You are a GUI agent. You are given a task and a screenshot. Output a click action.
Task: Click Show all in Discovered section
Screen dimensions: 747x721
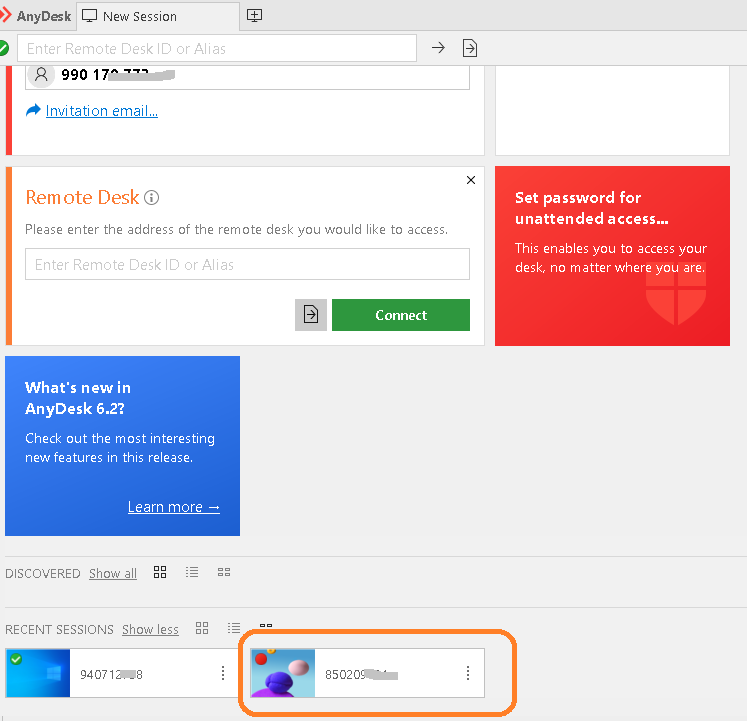(113, 573)
